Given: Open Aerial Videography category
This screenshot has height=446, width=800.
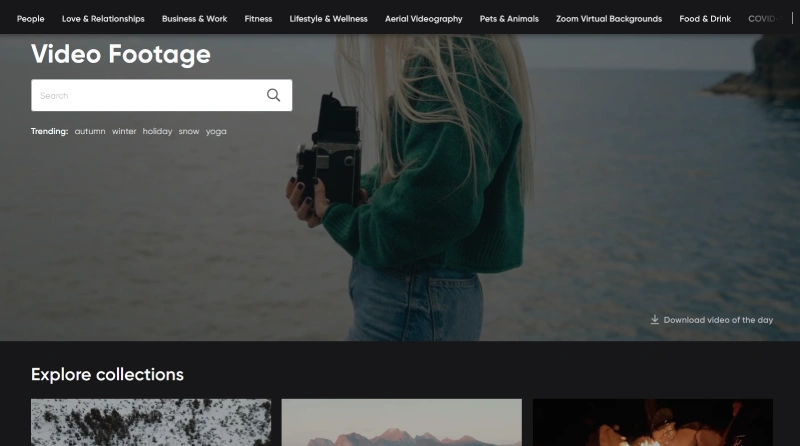Looking at the screenshot, I should pyautogui.click(x=424, y=19).
